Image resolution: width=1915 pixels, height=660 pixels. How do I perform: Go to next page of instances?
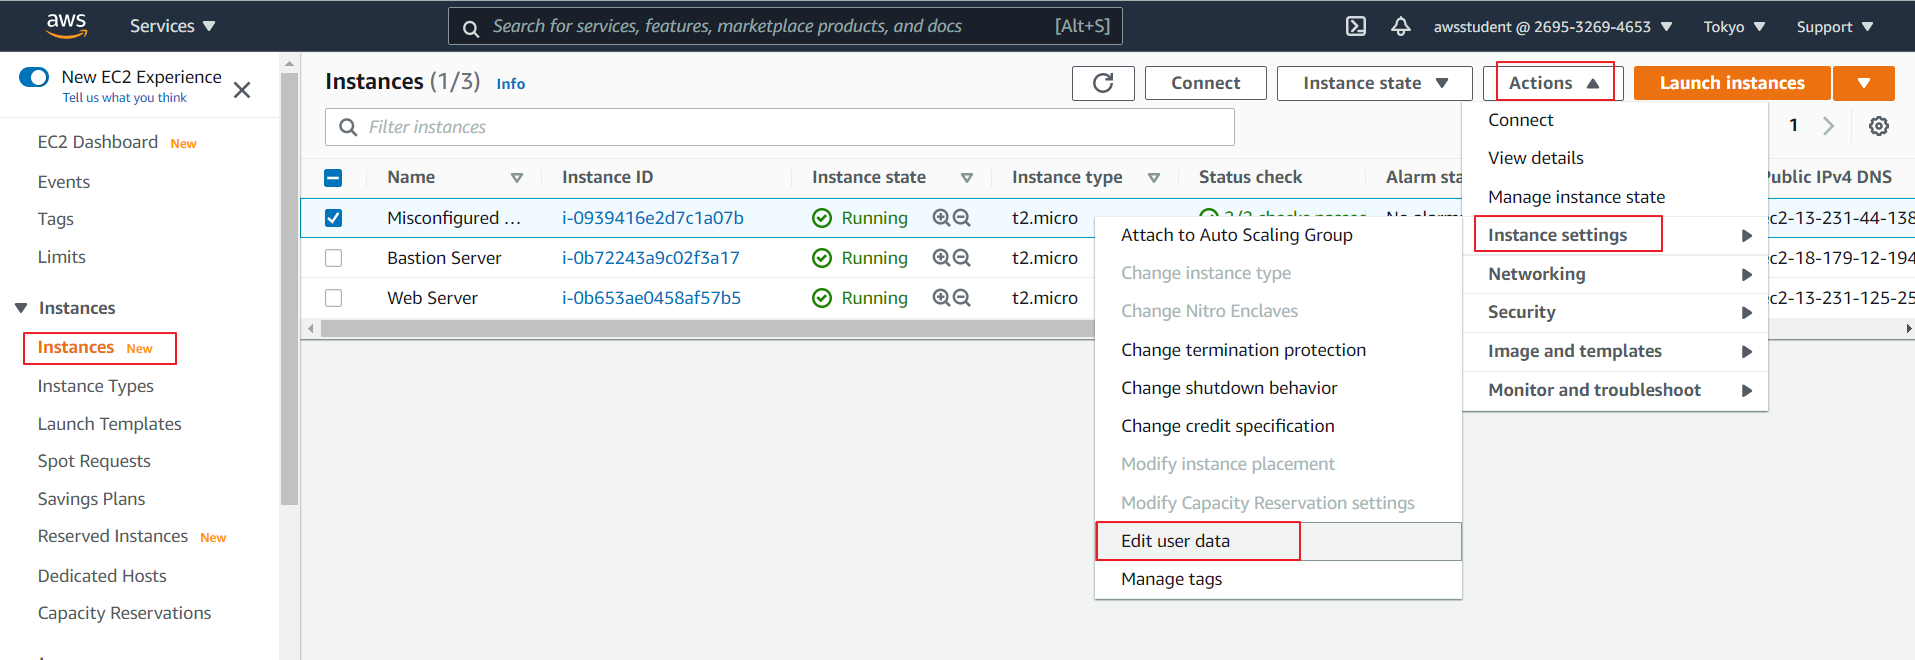(1829, 126)
